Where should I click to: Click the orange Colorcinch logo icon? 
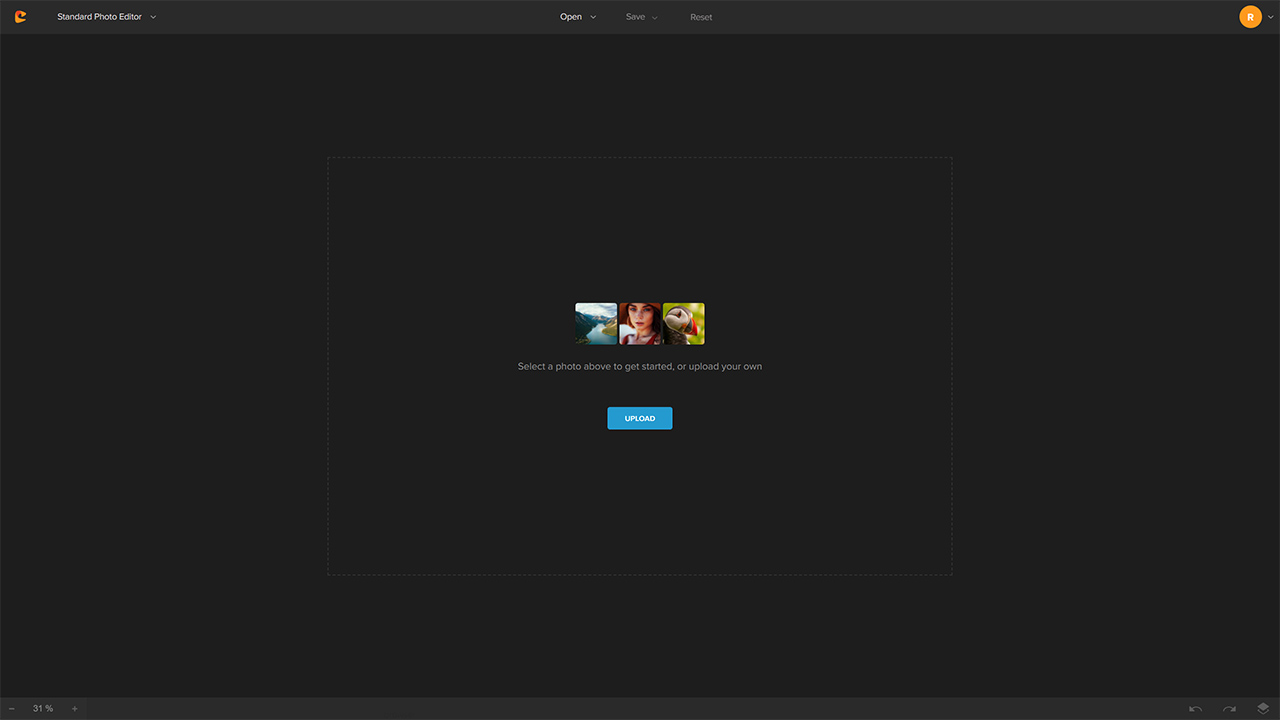pos(20,17)
